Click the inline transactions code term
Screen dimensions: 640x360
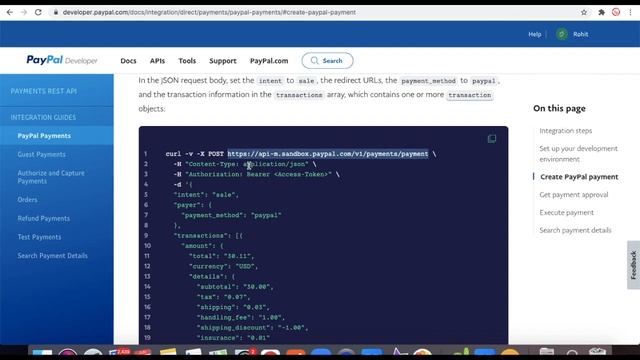coord(299,95)
